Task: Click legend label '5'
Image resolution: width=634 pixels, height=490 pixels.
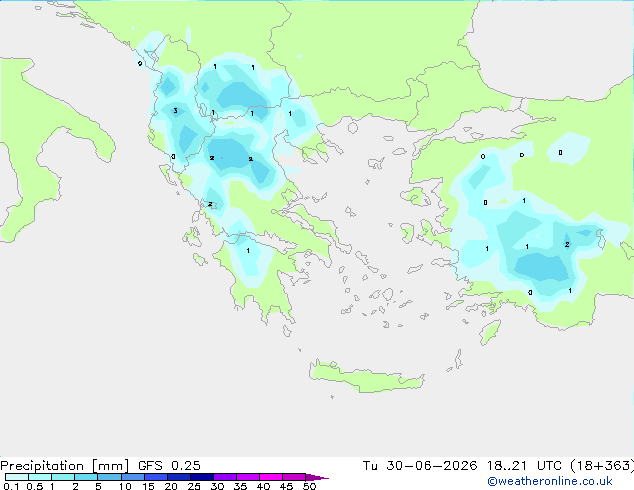Action: click(x=98, y=486)
